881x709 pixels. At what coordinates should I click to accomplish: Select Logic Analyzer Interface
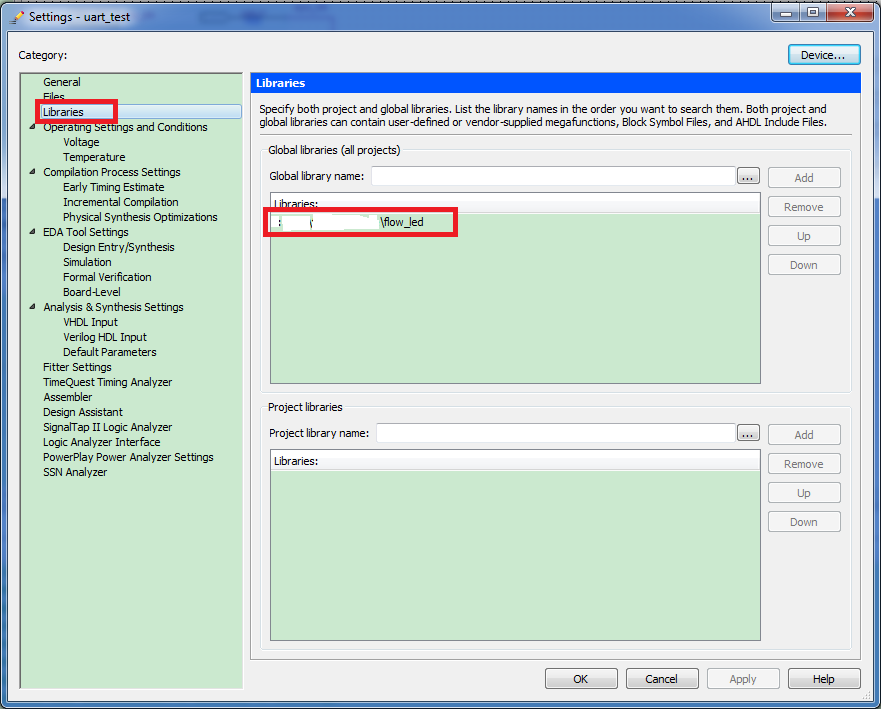pos(101,442)
